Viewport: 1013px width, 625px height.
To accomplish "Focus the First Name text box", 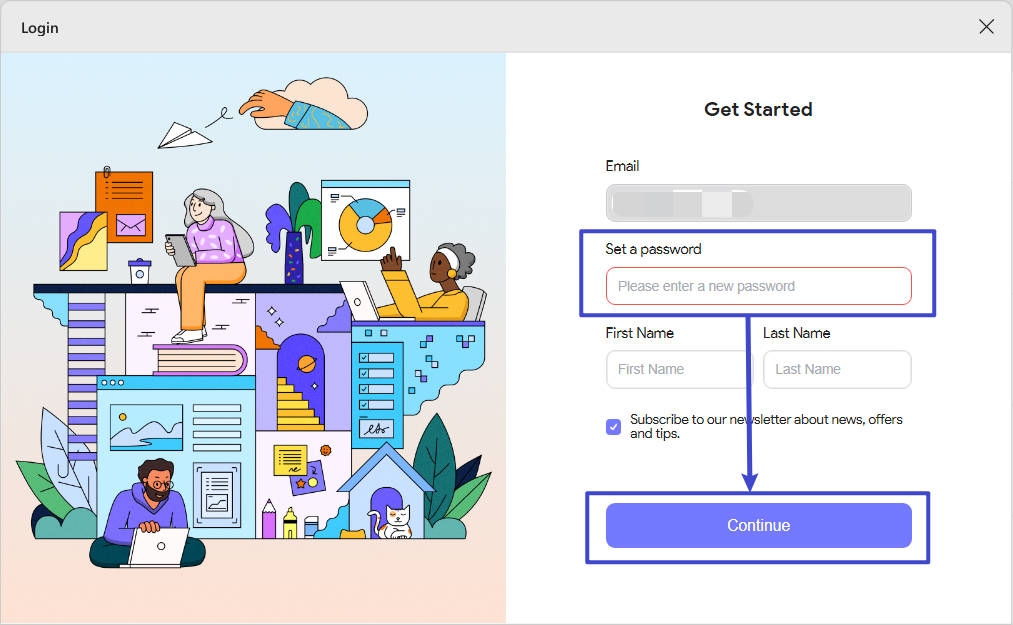I will pos(676,369).
